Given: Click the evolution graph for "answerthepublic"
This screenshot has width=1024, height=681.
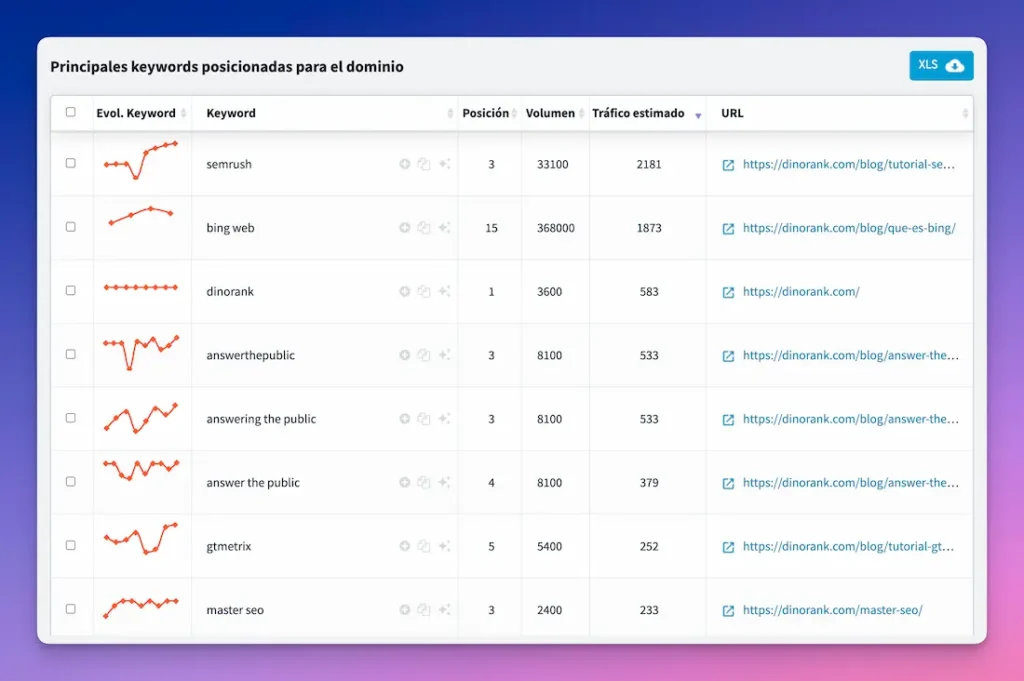Looking at the screenshot, I should [x=142, y=355].
